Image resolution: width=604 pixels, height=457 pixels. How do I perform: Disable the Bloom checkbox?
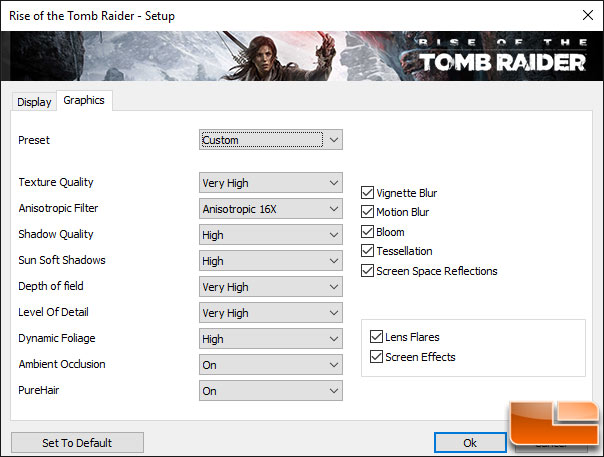pos(367,232)
